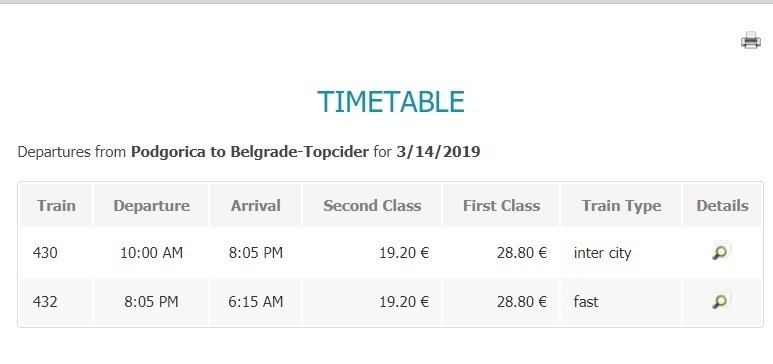Select the 19.20 € price for train 432
This screenshot has height=364, width=773.
pyautogui.click(x=404, y=301)
